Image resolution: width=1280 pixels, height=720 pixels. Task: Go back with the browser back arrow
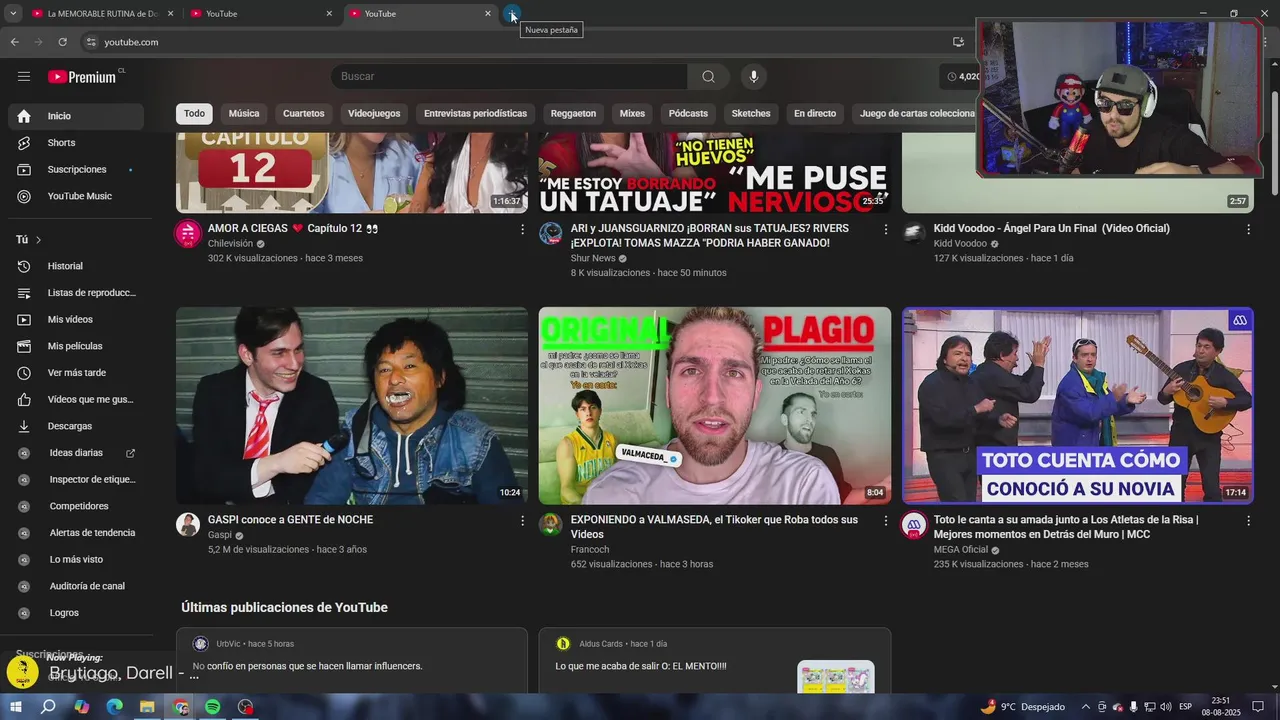pos(14,42)
